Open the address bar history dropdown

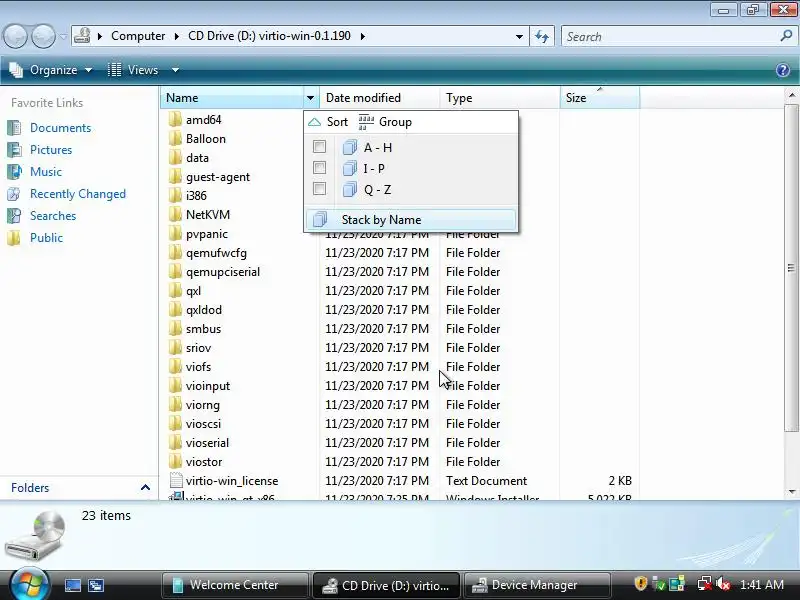pos(519,36)
